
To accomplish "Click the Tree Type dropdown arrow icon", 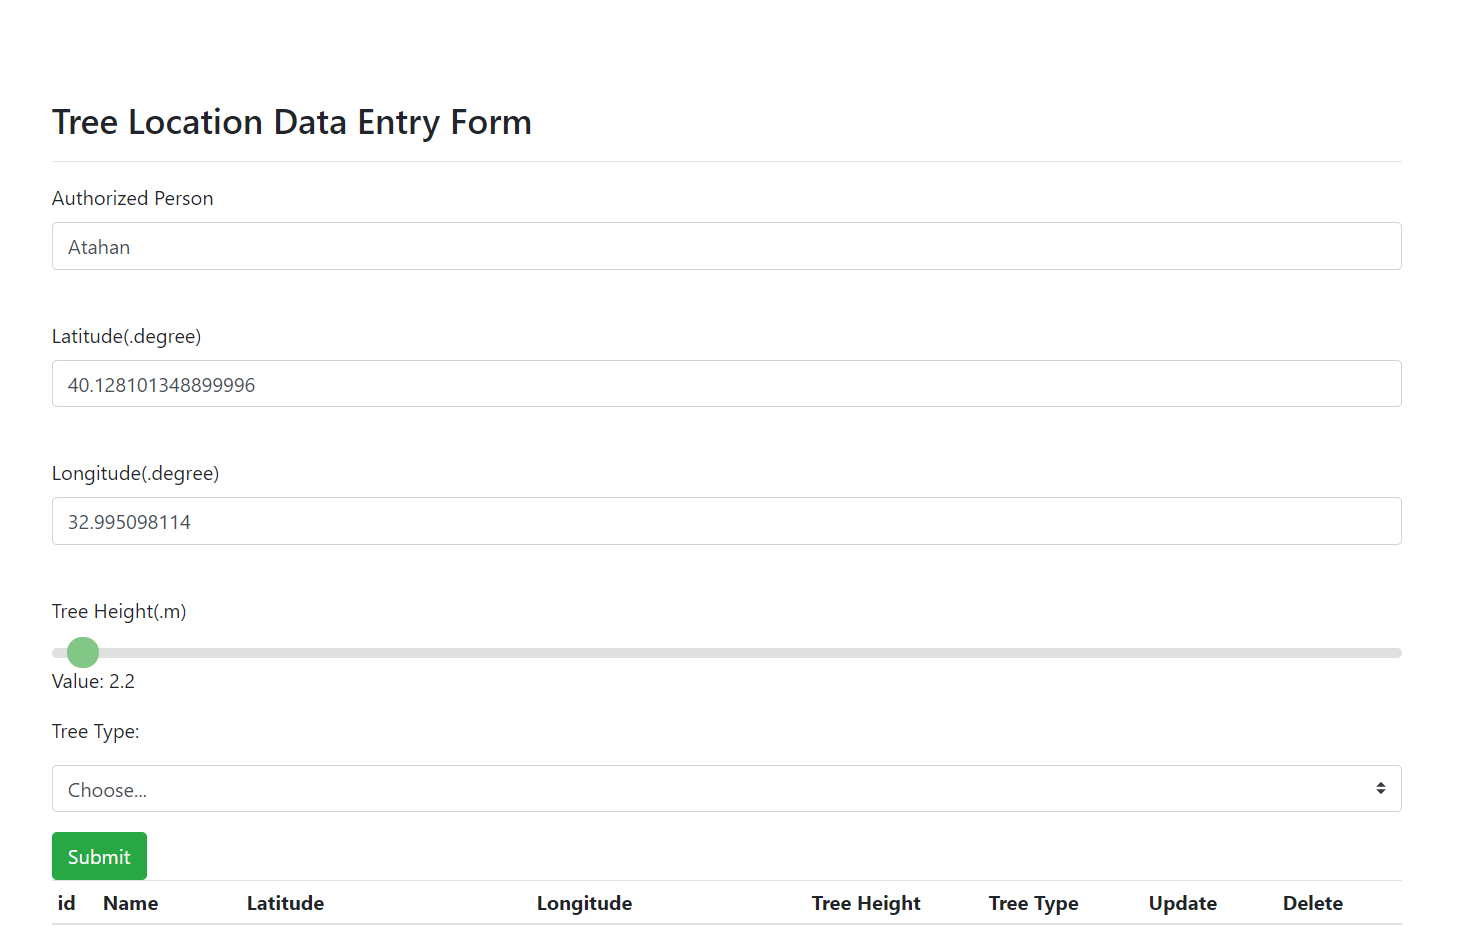I will pyautogui.click(x=1380, y=789).
